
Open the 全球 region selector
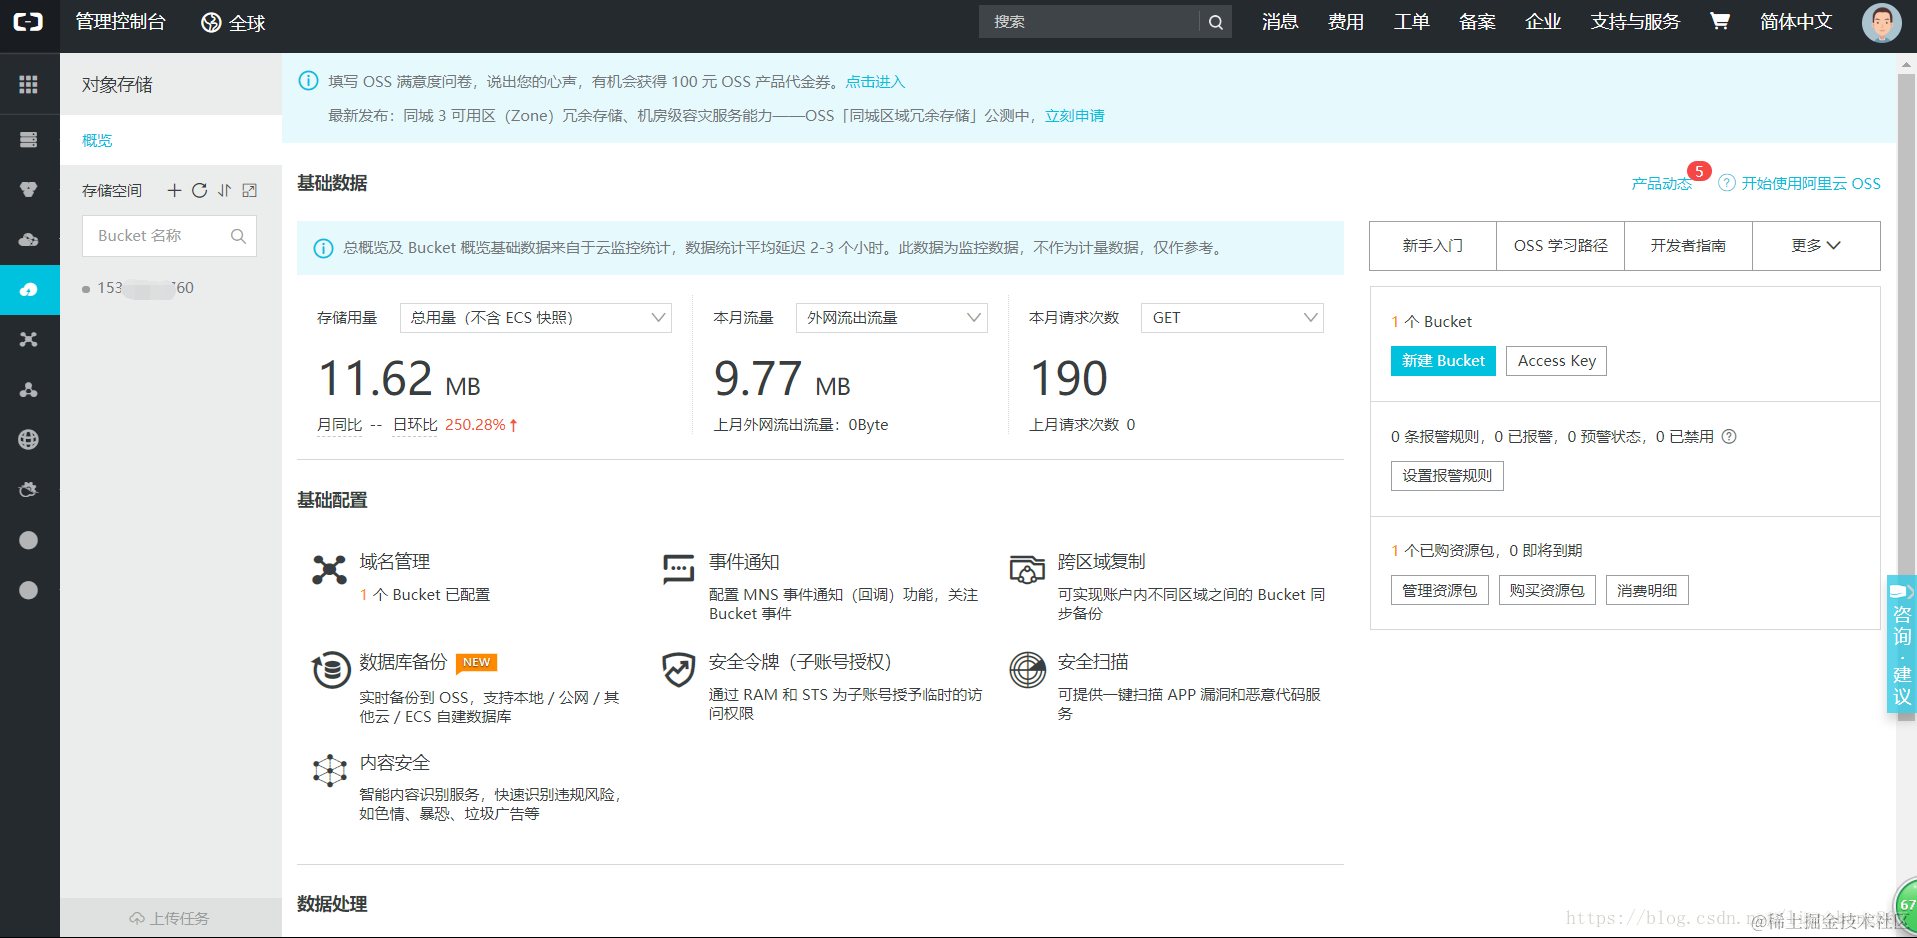tap(233, 22)
